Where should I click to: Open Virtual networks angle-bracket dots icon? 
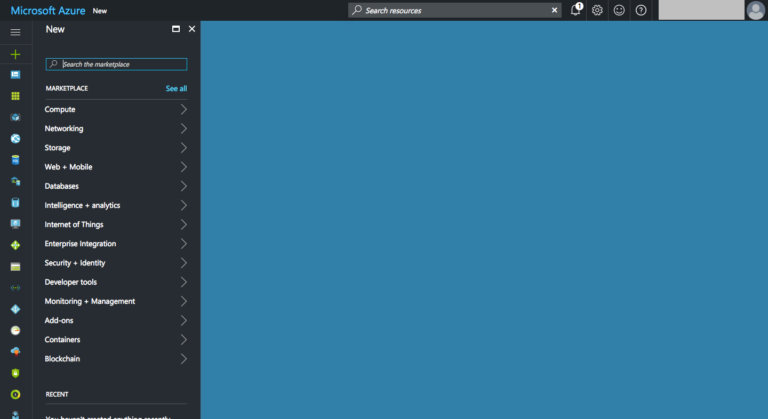pos(15,288)
